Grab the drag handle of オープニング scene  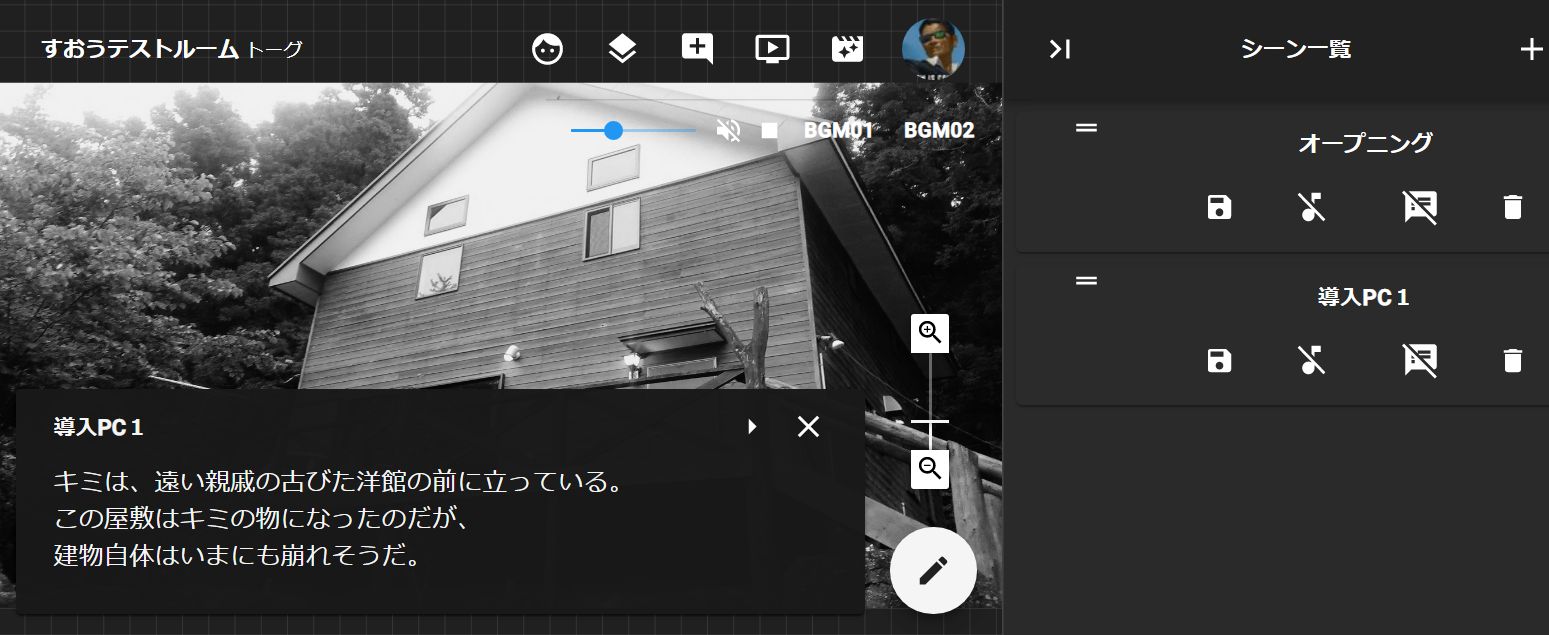coord(1086,128)
